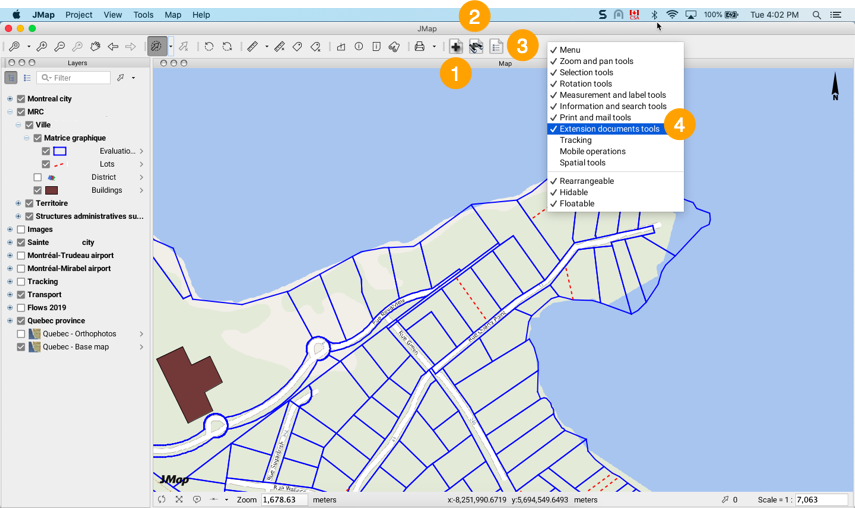Choose Spatial tools in the context menu
This screenshot has height=508, width=855.
(582, 163)
